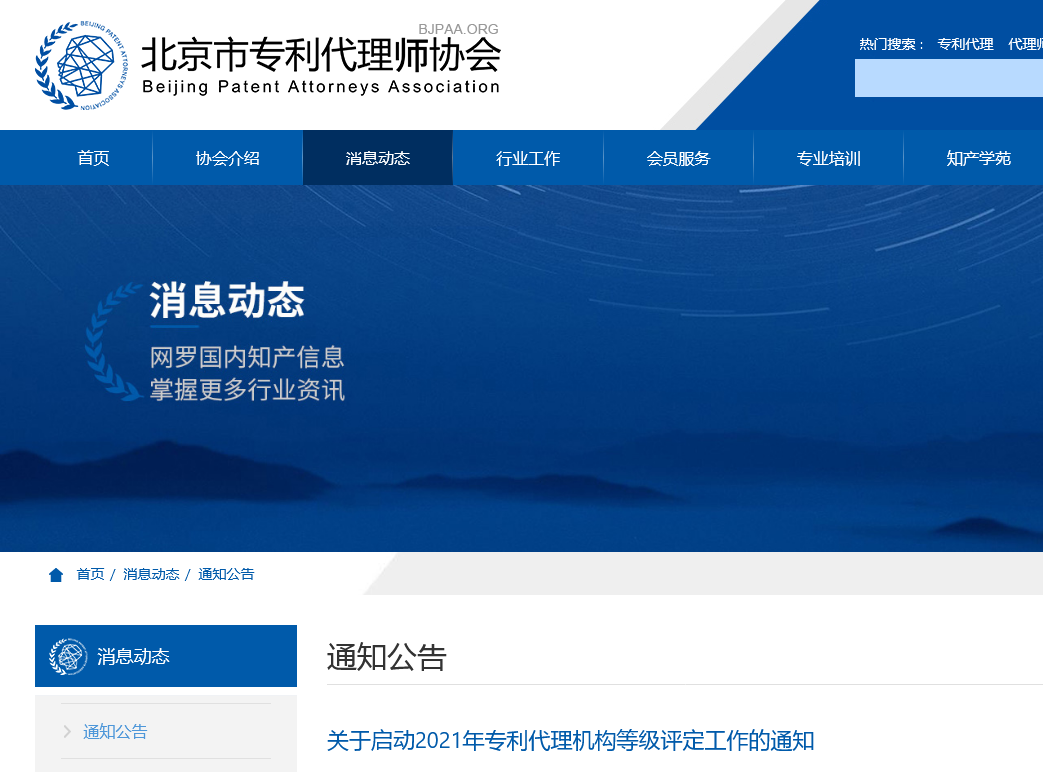The image size is (1043, 772).
Task: Click BJPAA.ORG text above title
Action: click(x=458, y=29)
